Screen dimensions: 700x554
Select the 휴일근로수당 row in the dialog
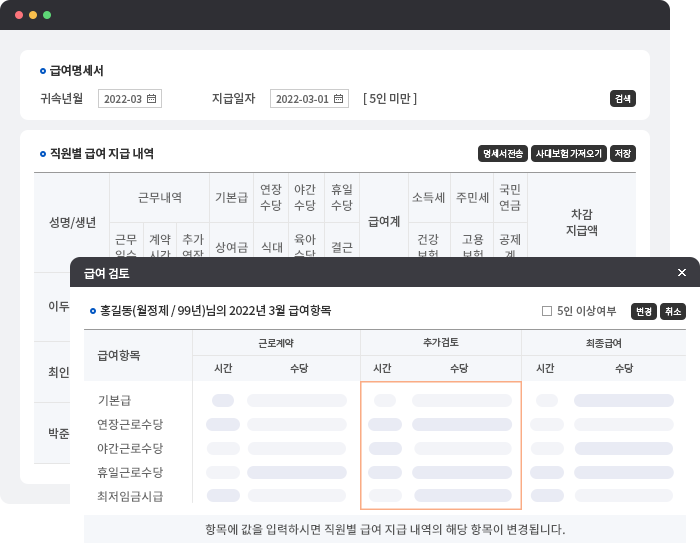(x=130, y=472)
